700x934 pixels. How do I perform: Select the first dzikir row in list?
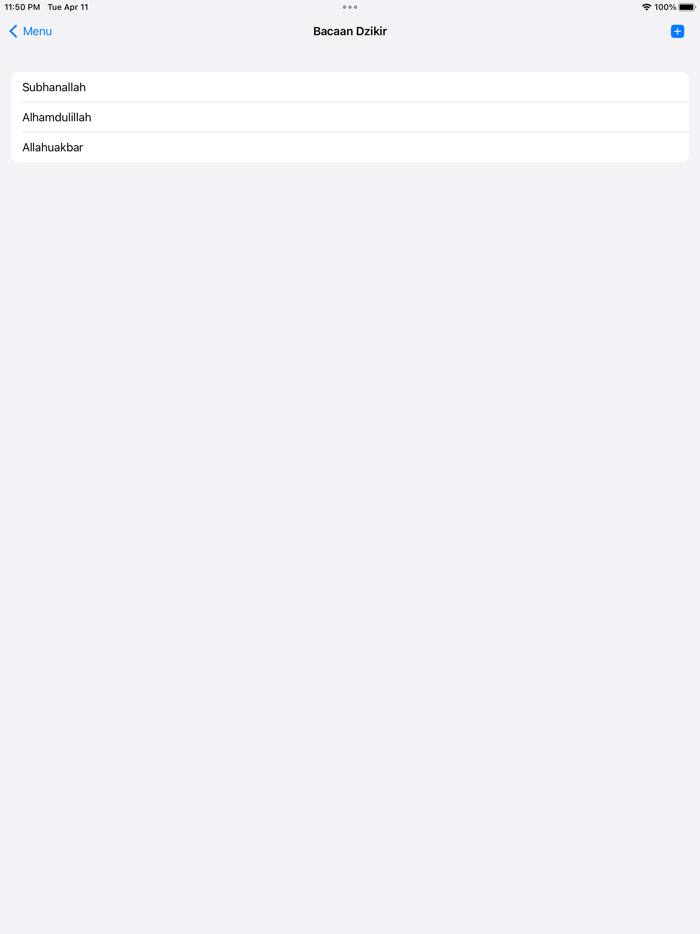click(350, 87)
